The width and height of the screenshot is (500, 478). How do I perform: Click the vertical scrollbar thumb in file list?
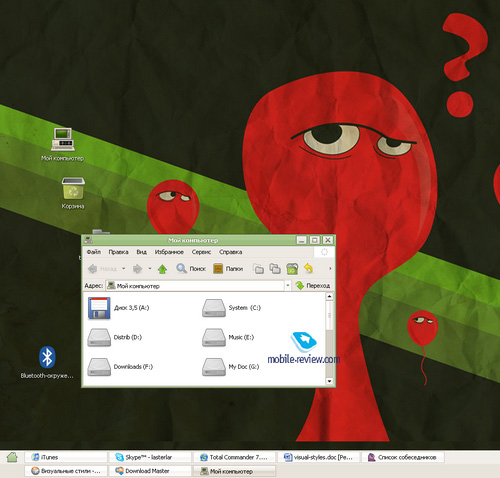point(329,315)
